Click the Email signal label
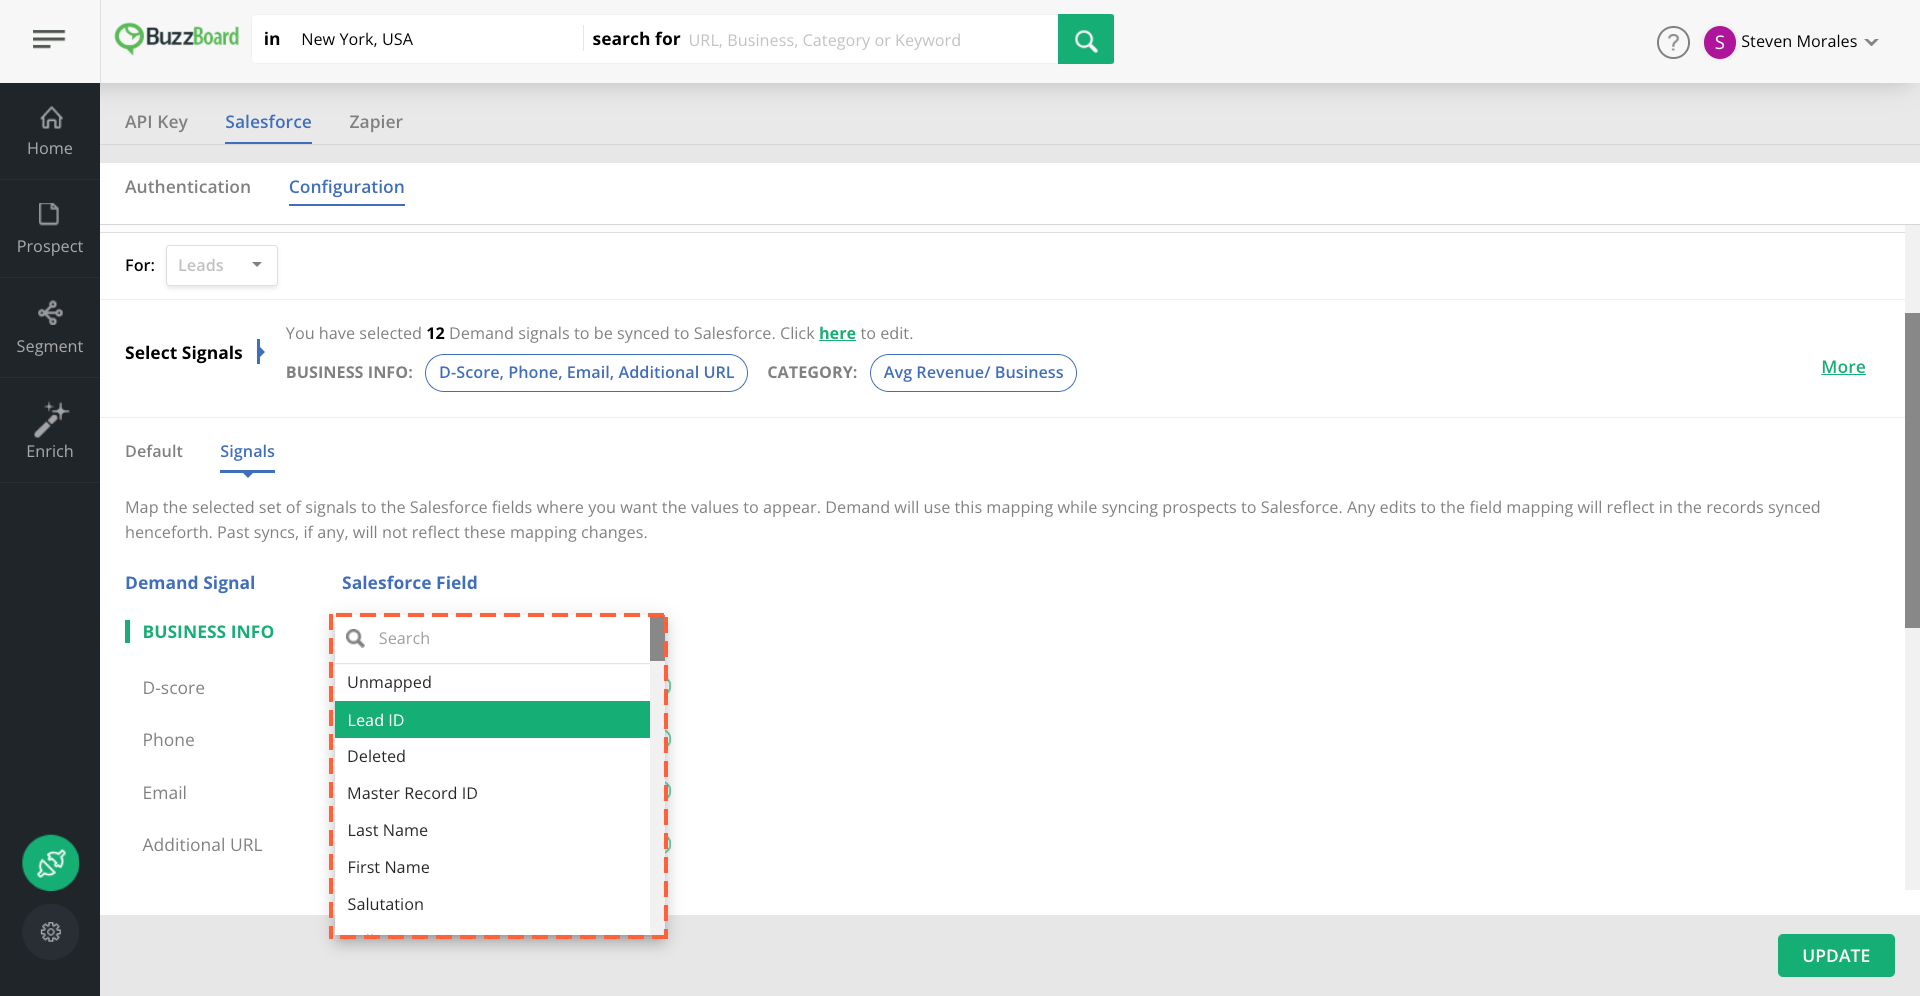1920x996 pixels. tap(164, 793)
